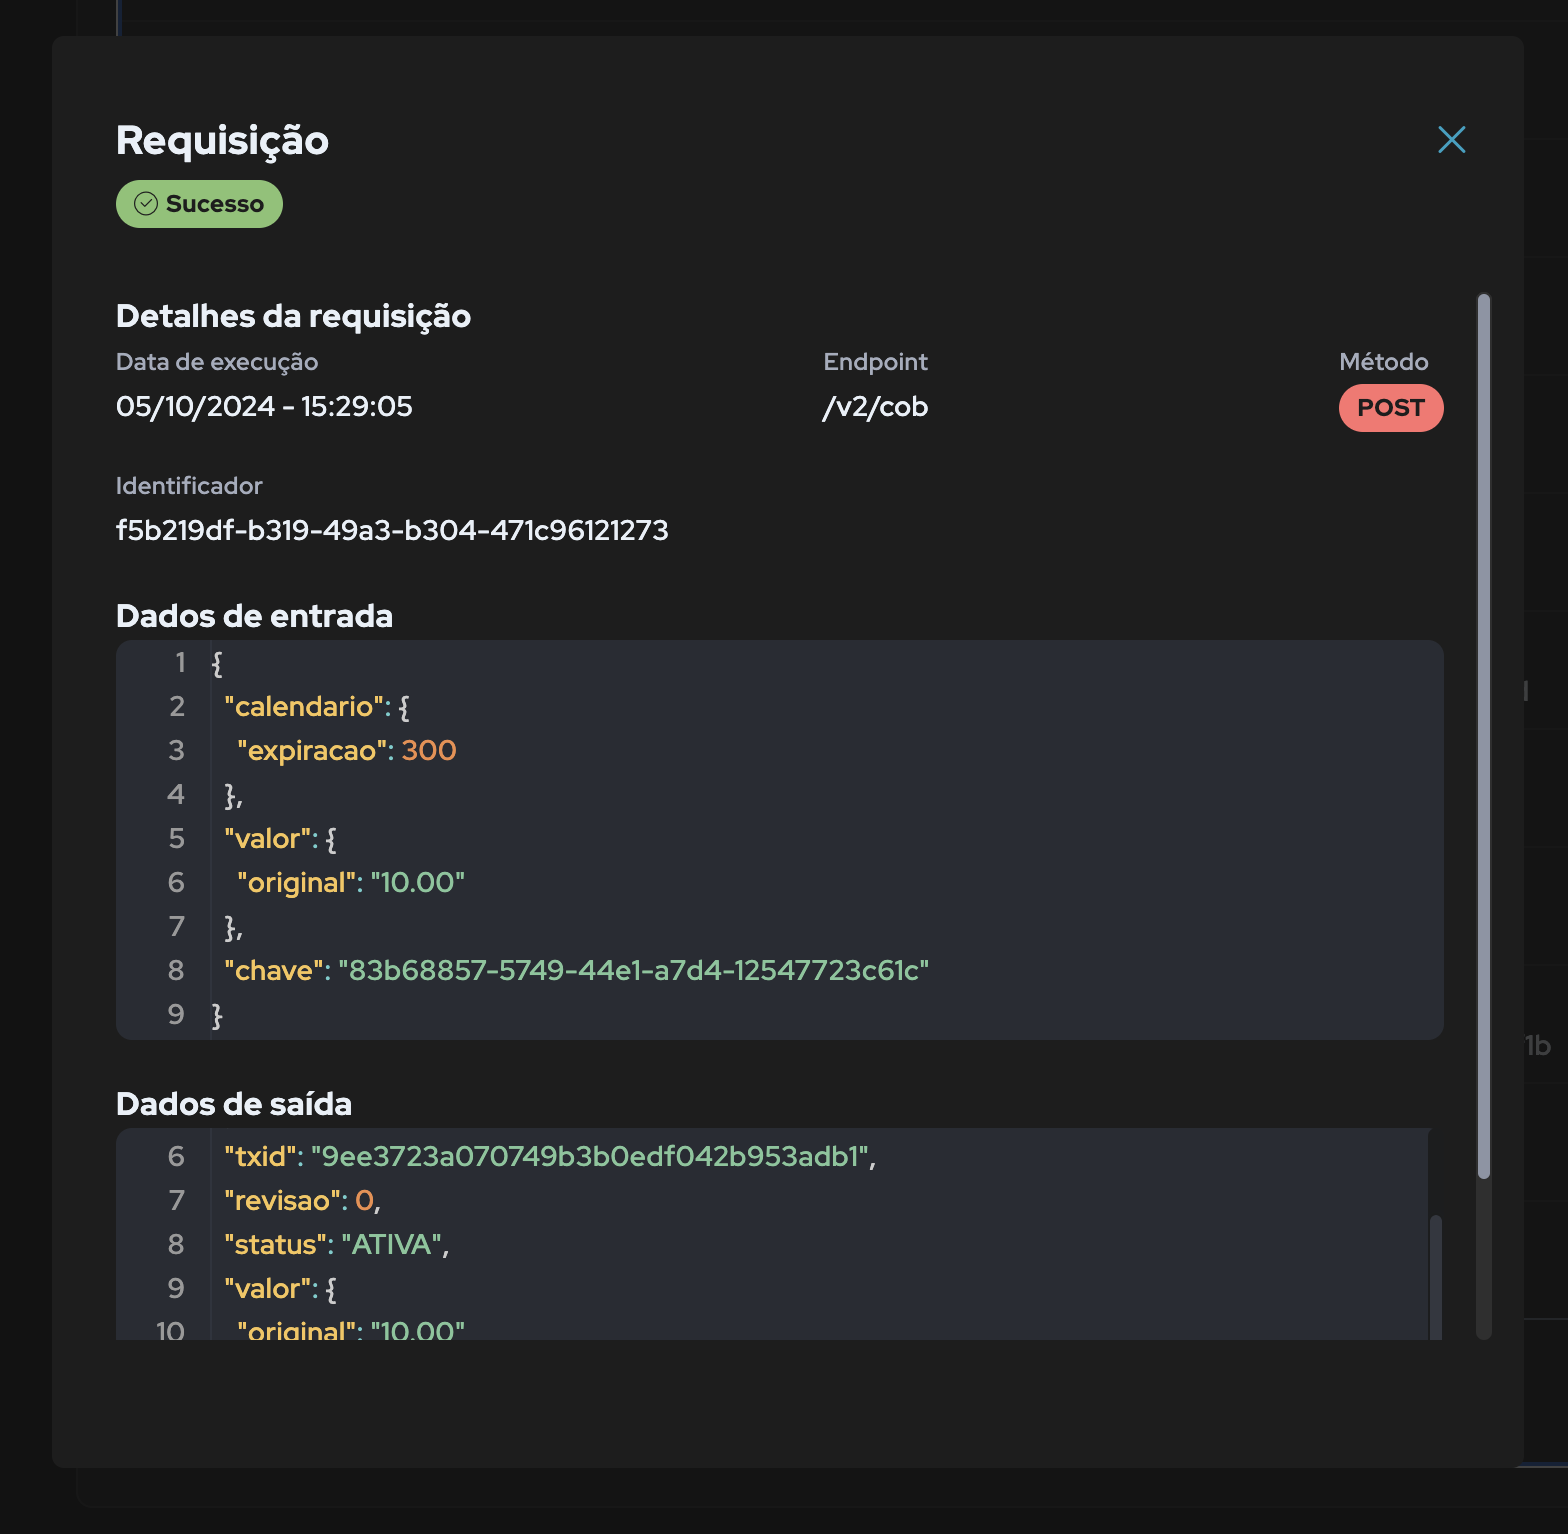
Task: Click the expiracao value 300
Action: pos(429,751)
